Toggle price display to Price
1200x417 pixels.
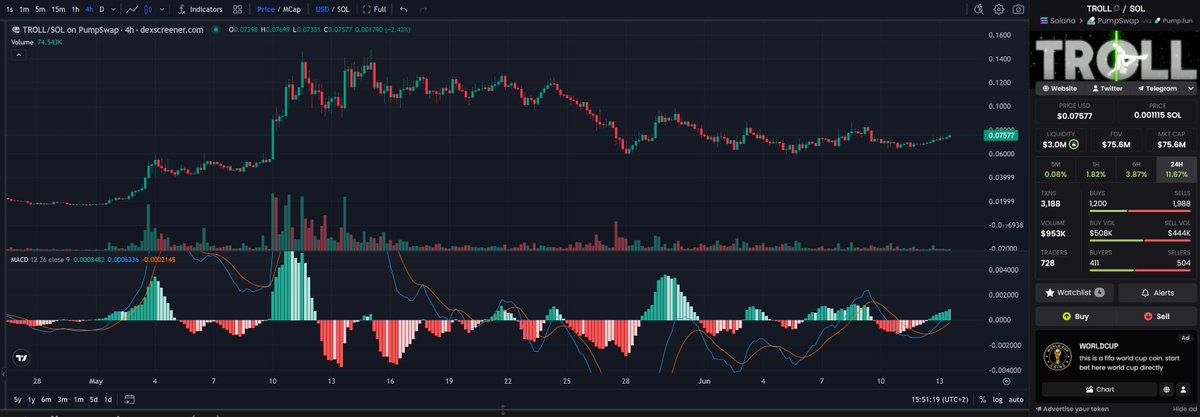coord(266,9)
